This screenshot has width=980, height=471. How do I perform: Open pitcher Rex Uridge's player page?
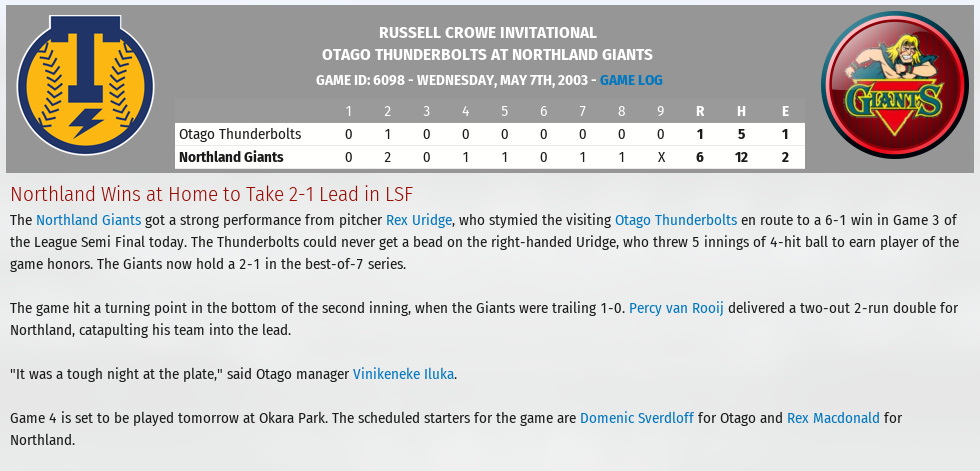click(419, 220)
